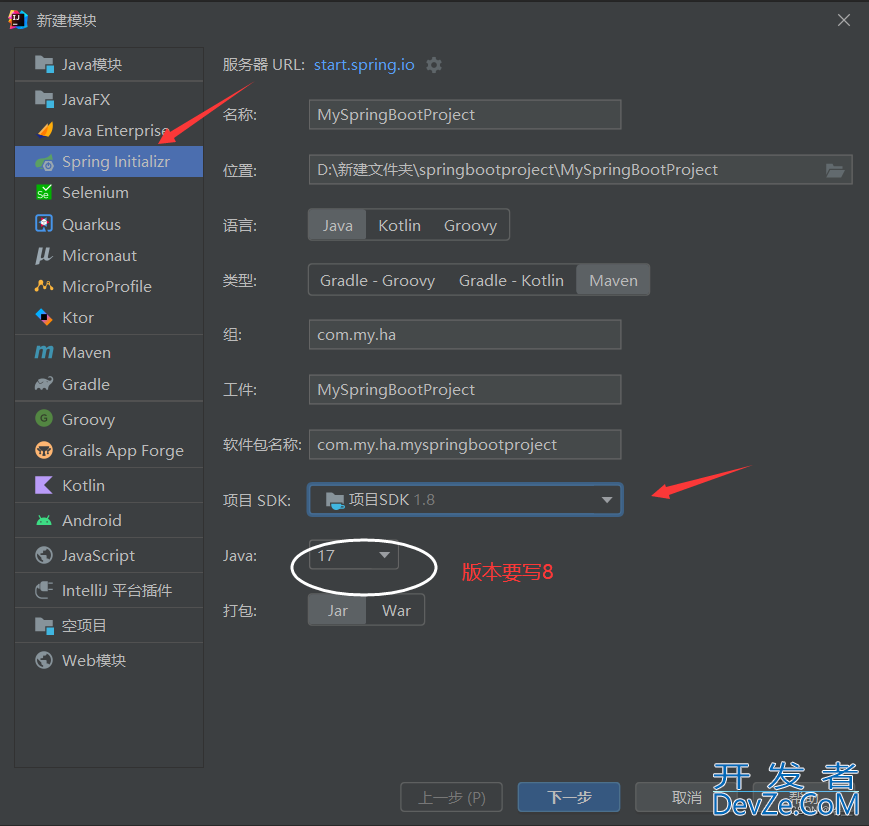This screenshot has width=869, height=826.
Task: Open the Java version 17 dropdown
Action: (x=354, y=555)
